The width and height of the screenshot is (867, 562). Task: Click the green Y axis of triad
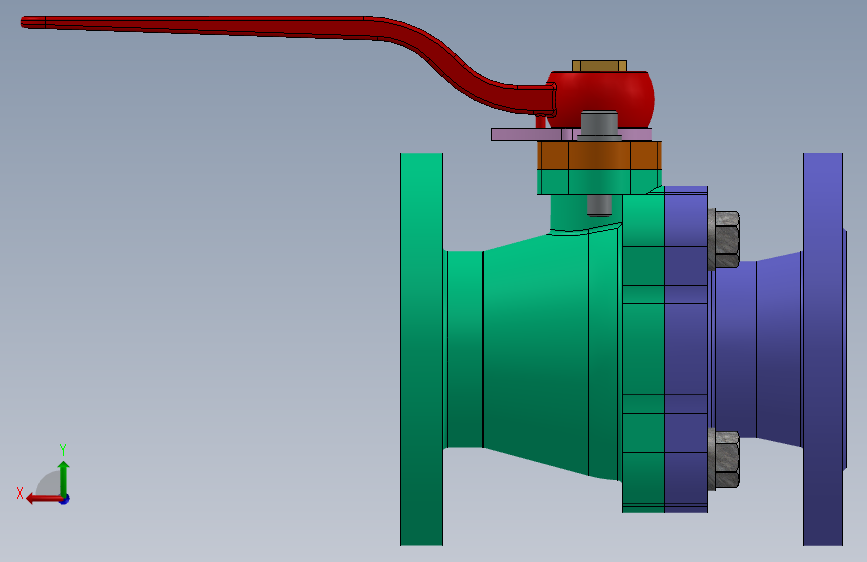point(64,478)
